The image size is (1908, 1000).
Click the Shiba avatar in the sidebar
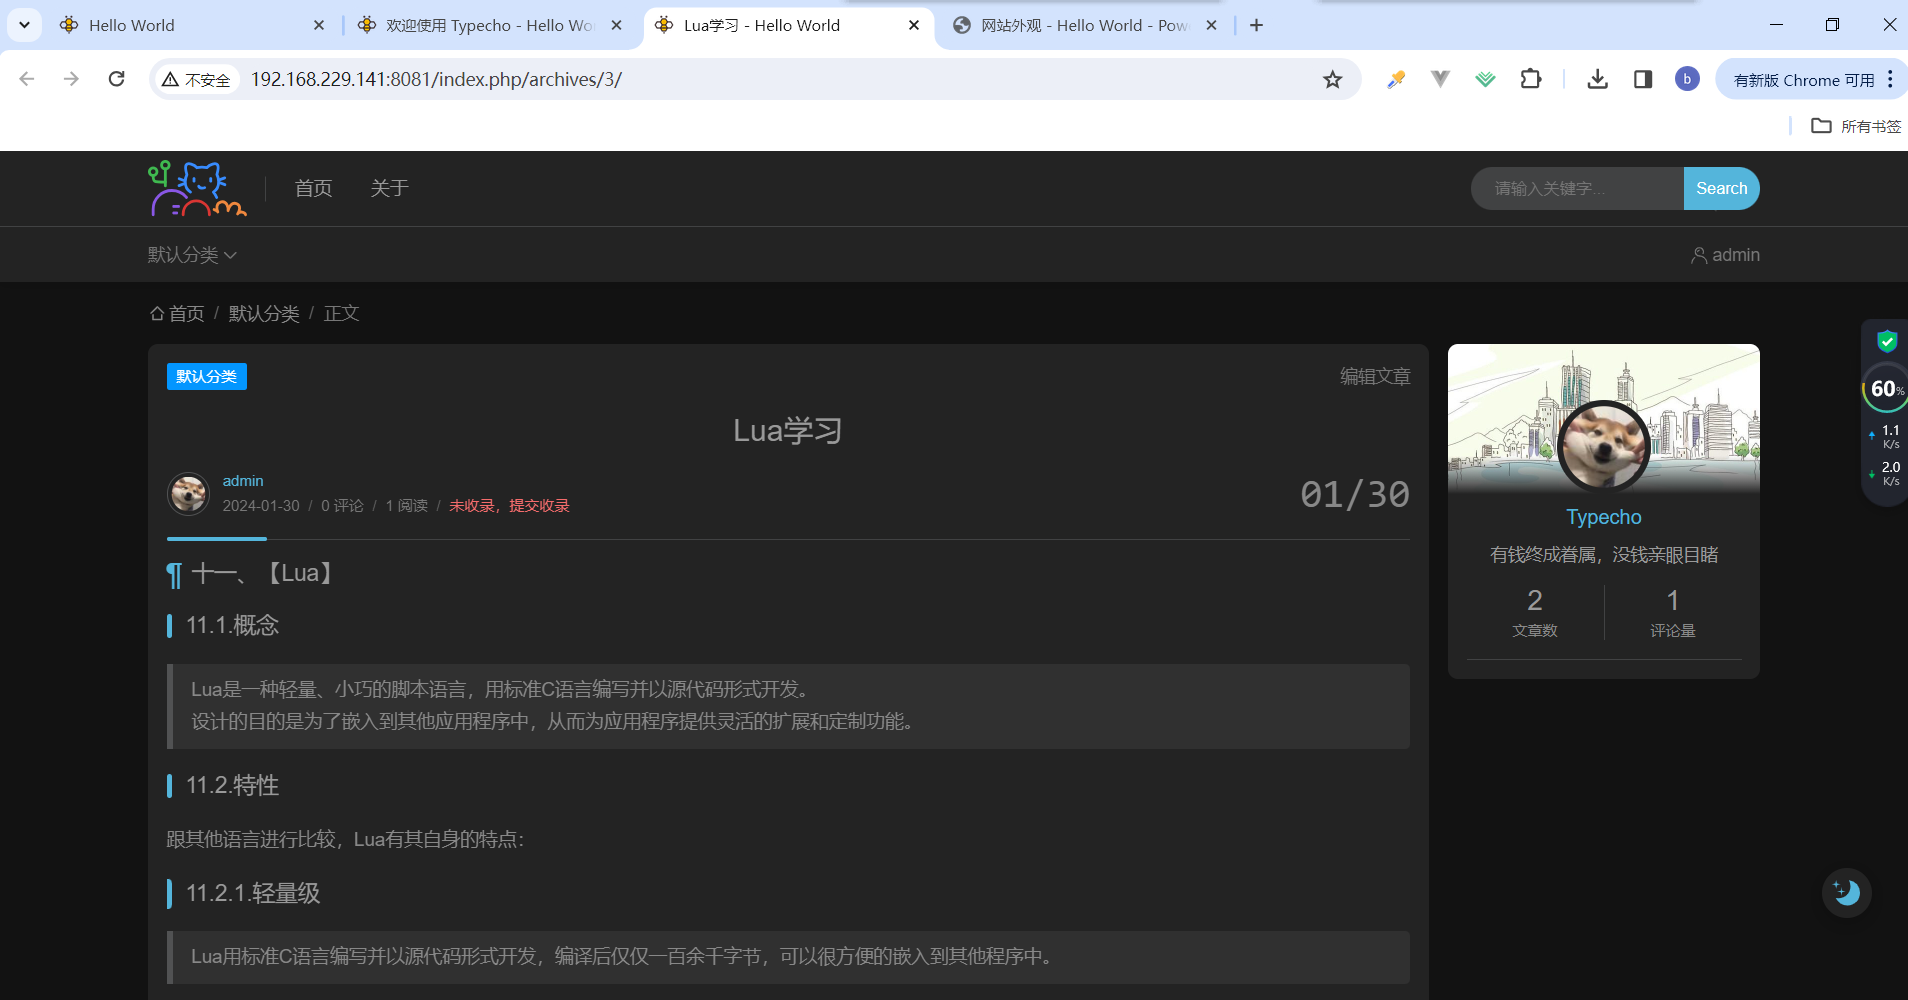click(x=1603, y=446)
